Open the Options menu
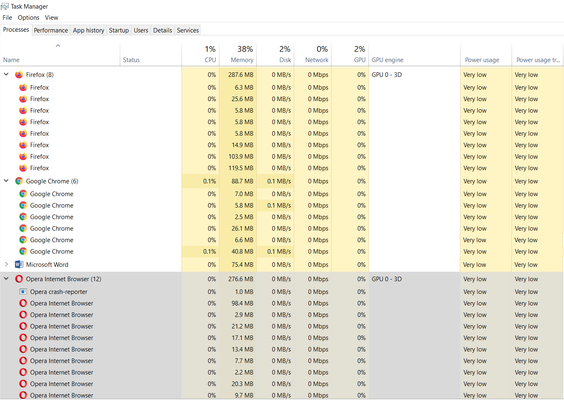The image size is (564, 400). pos(28,18)
